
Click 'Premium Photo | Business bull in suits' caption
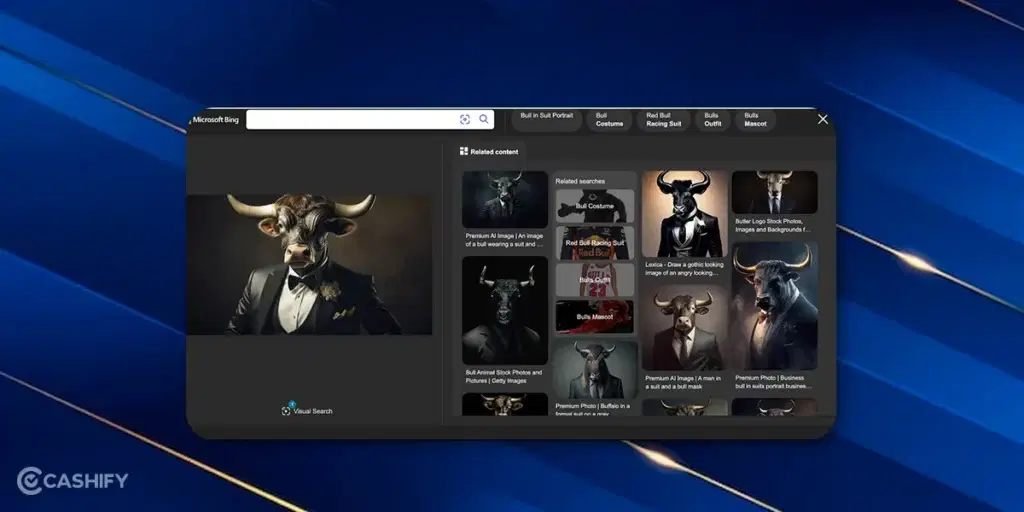click(773, 381)
